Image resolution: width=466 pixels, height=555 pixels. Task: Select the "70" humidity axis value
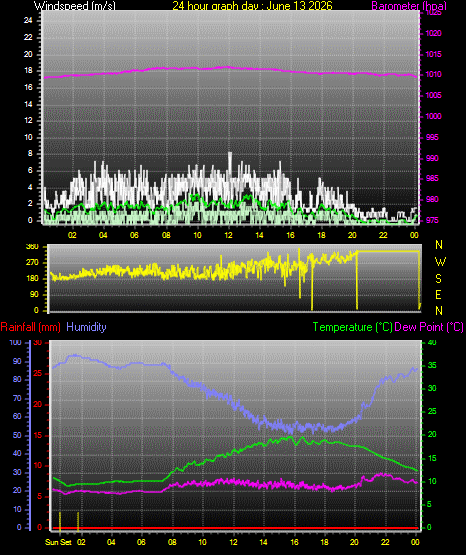point(17,399)
